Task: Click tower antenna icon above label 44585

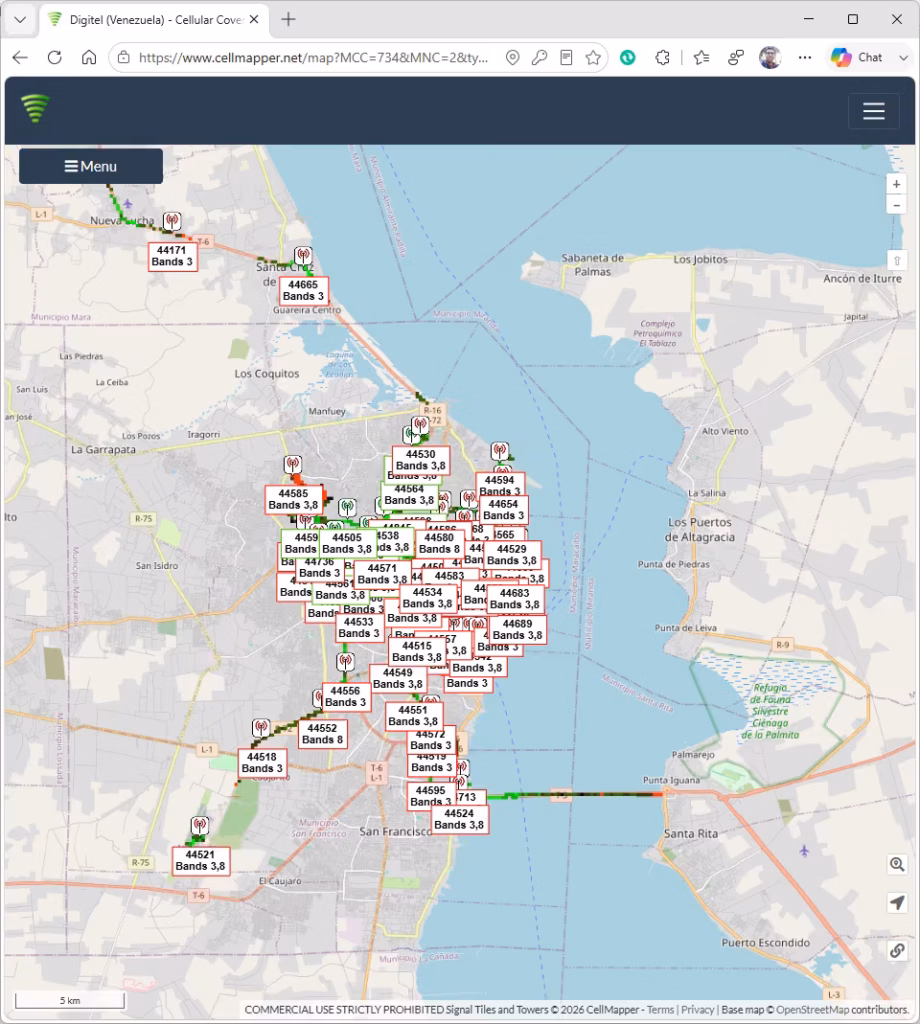Action: click(293, 464)
